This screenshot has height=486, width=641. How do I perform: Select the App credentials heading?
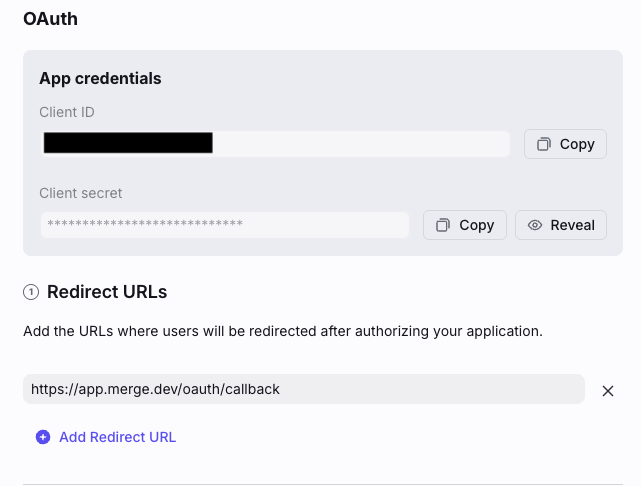100,78
